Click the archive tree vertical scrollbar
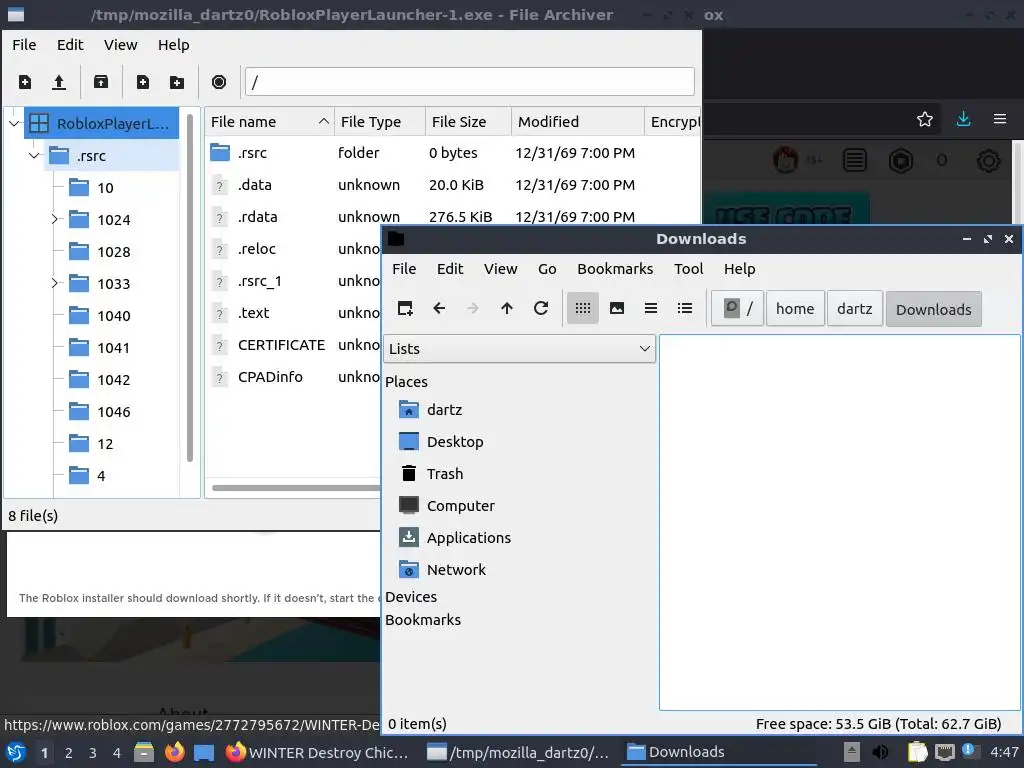Viewport: 1024px width, 768px height. pos(190,287)
